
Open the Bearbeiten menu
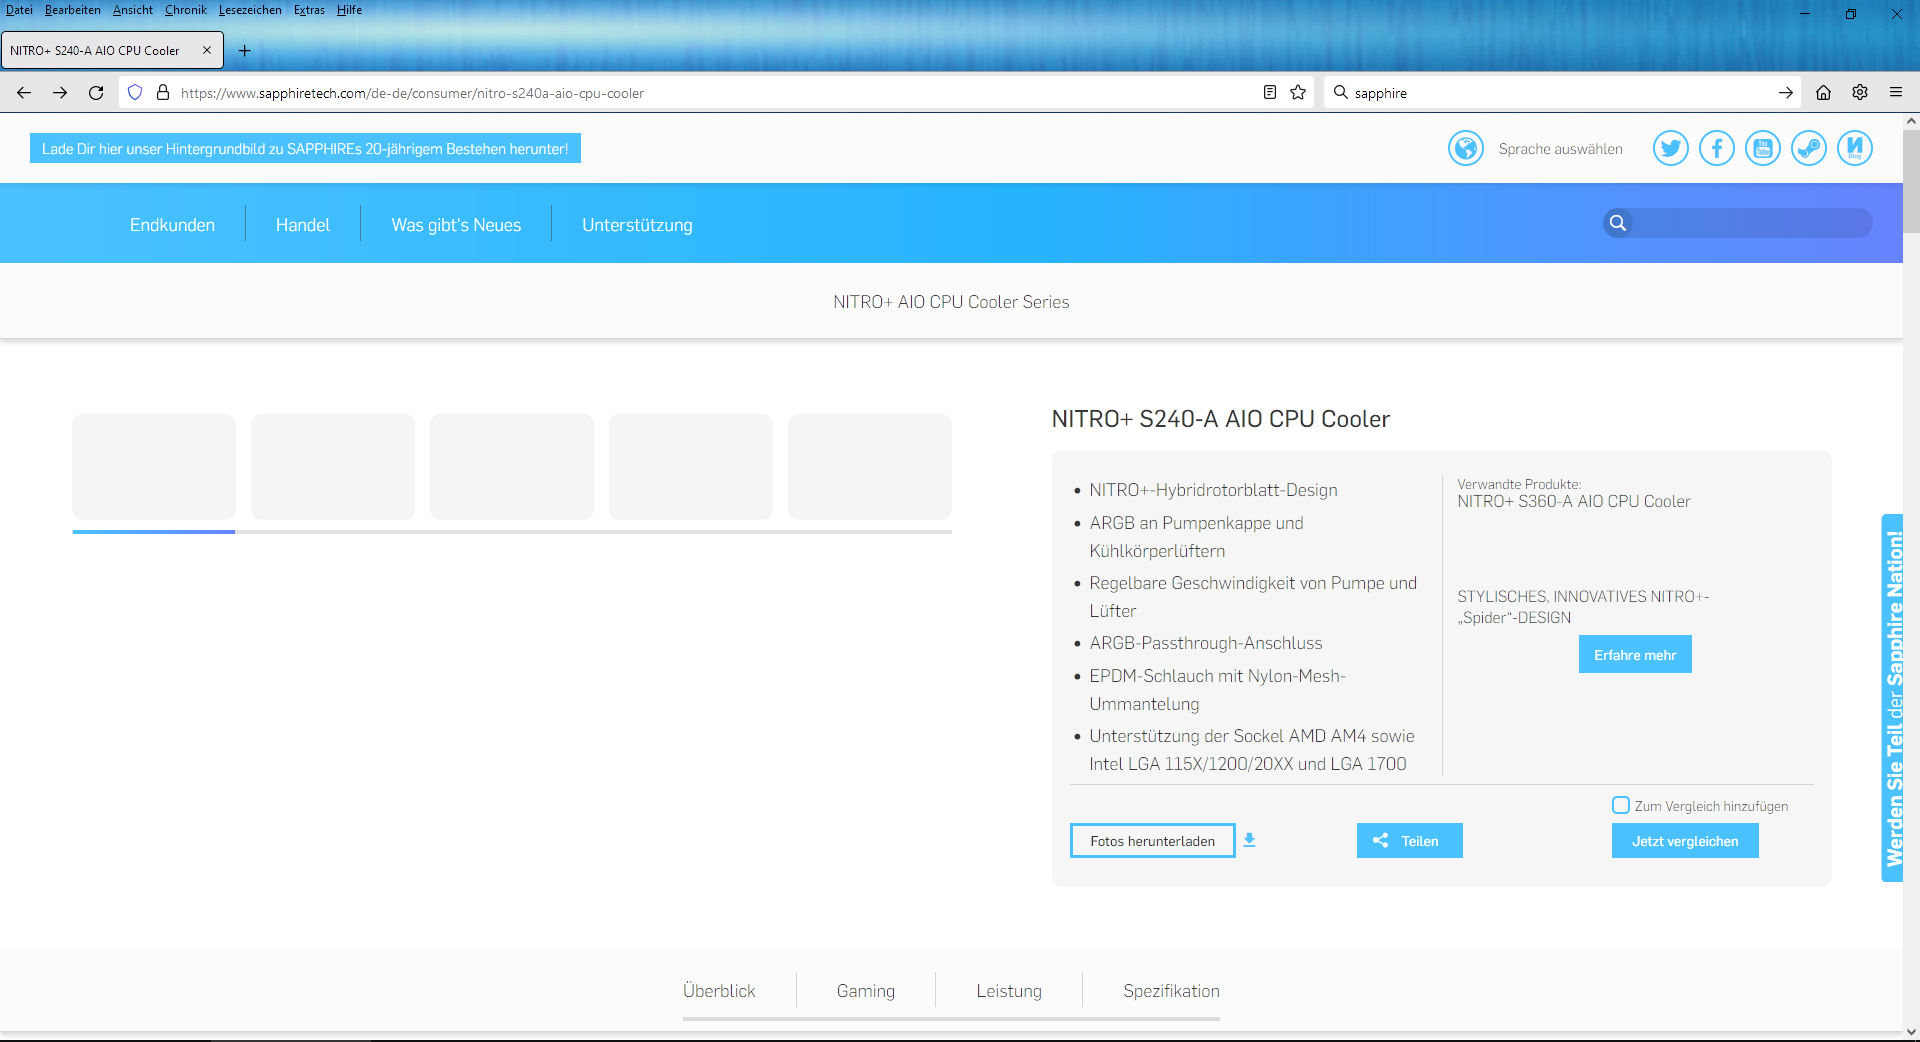coord(72,10)
